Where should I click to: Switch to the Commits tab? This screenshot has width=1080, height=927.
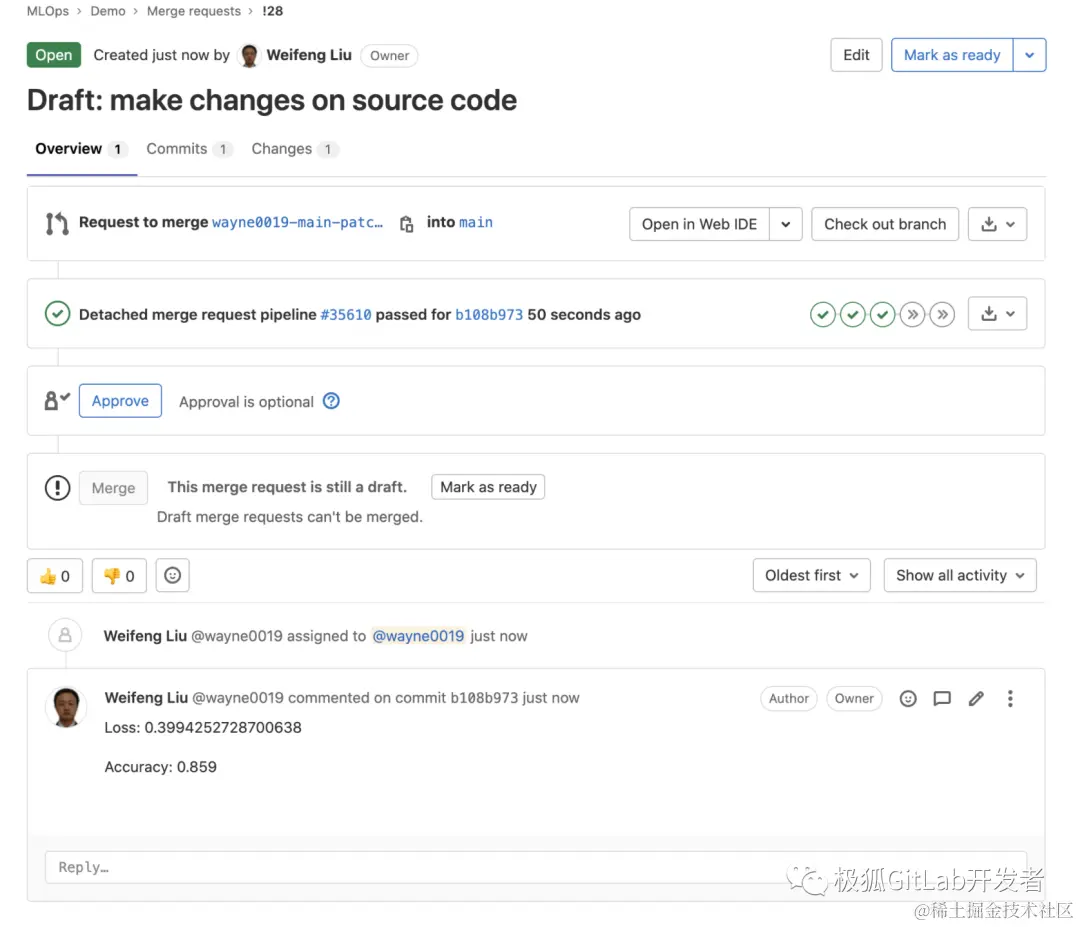188,149
